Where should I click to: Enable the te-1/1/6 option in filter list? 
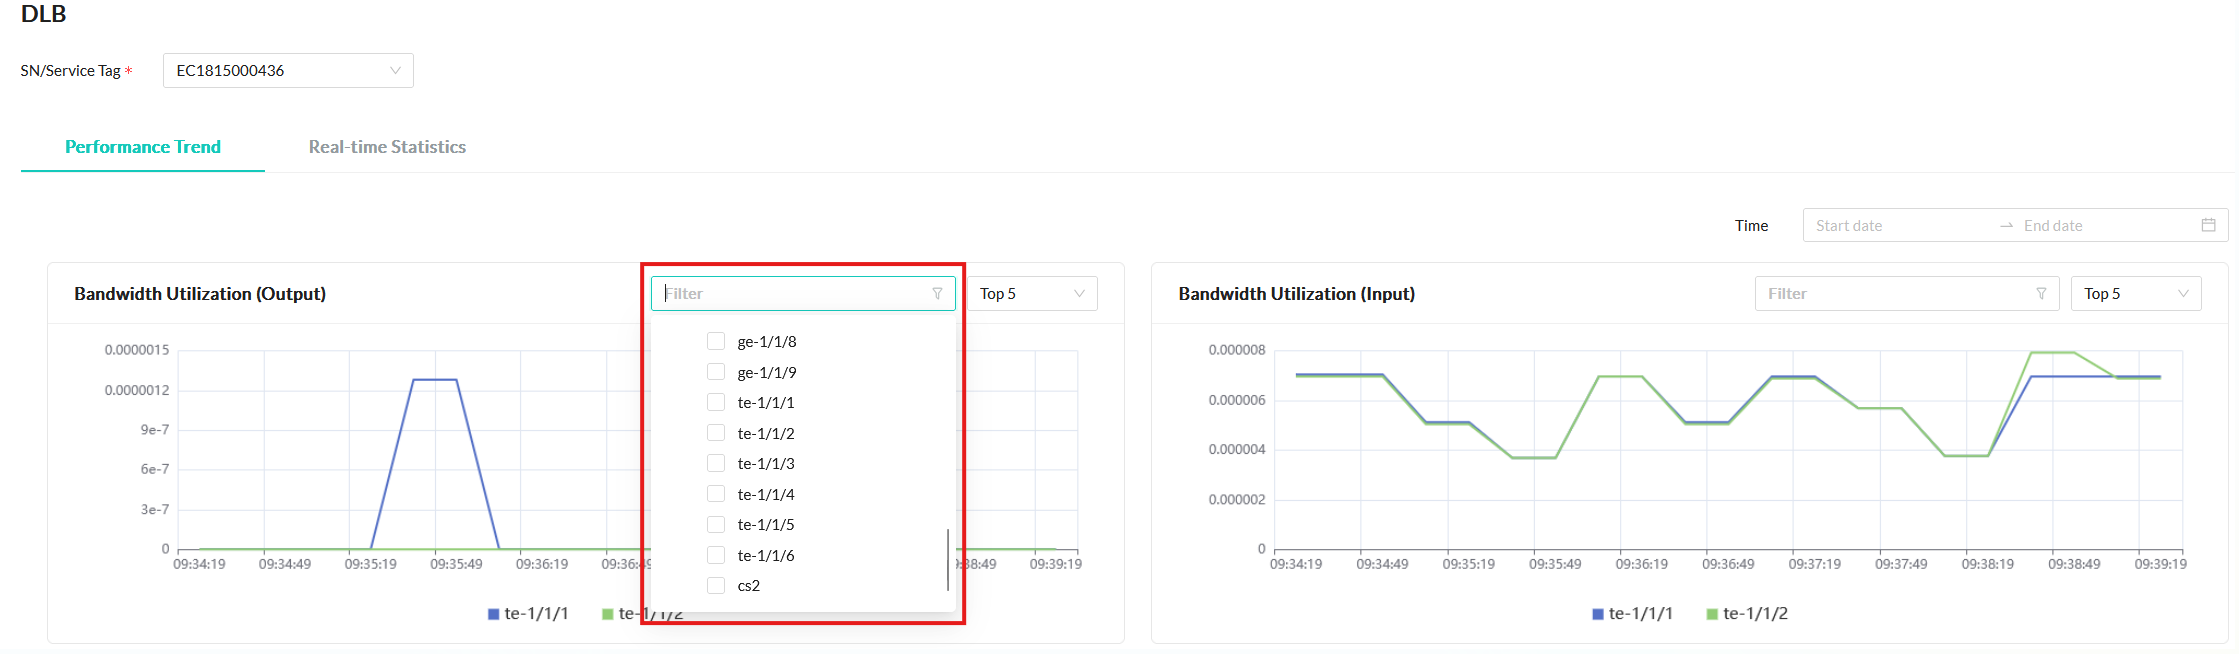click(716, 555)
